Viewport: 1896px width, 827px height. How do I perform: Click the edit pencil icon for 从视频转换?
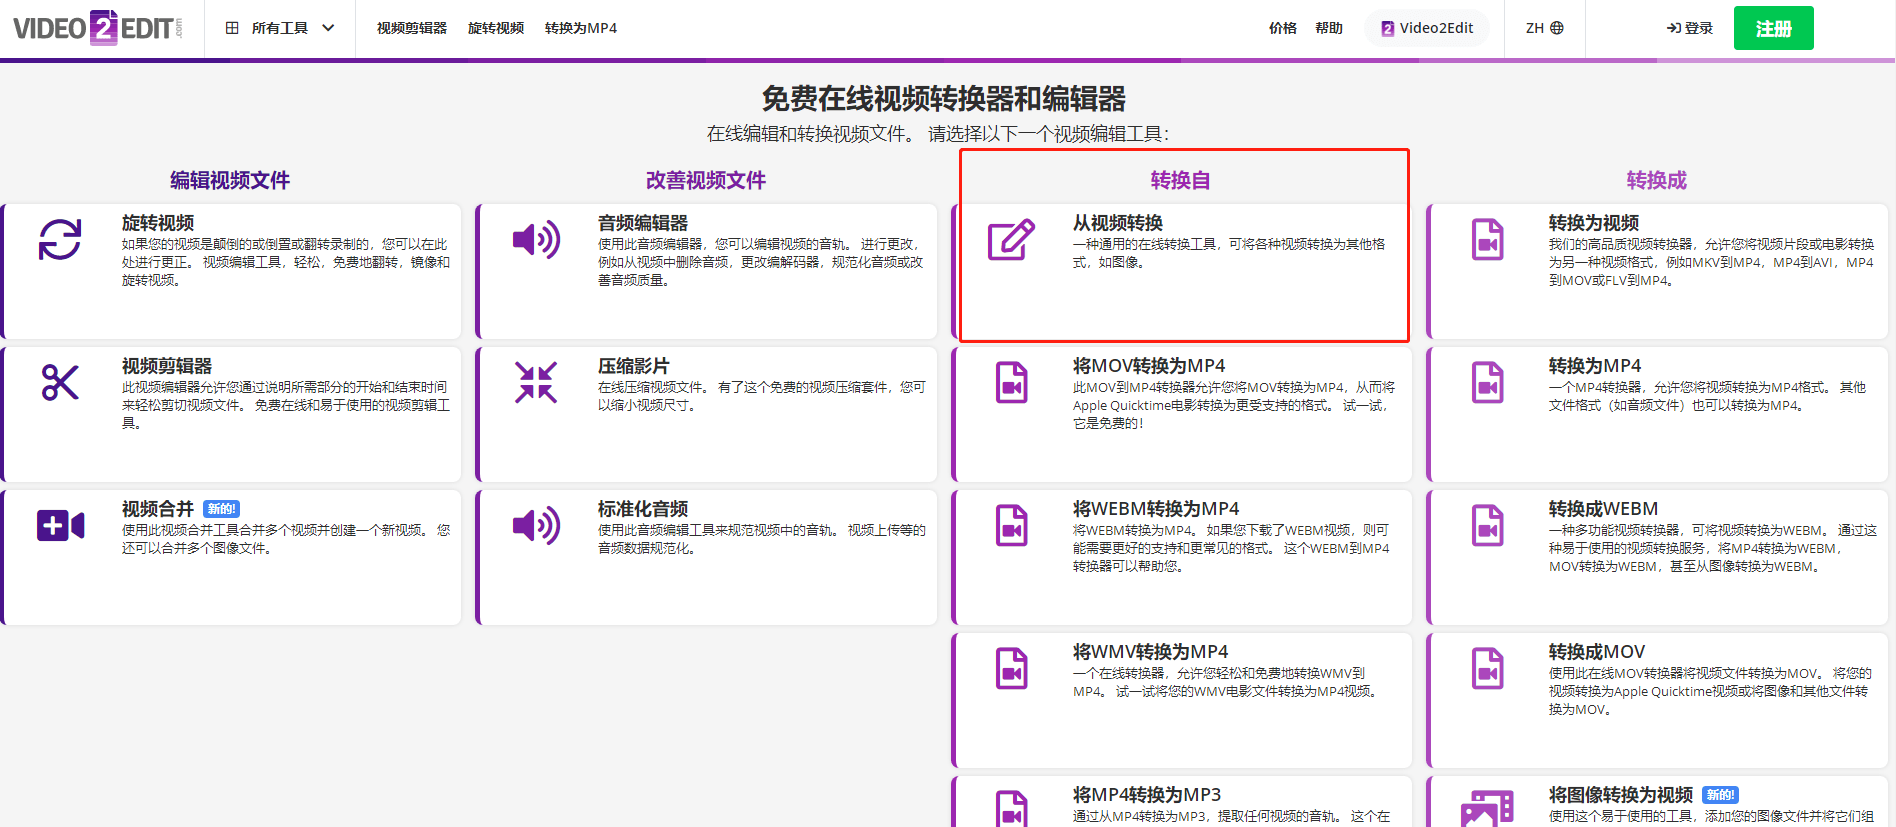point(1012,240)
